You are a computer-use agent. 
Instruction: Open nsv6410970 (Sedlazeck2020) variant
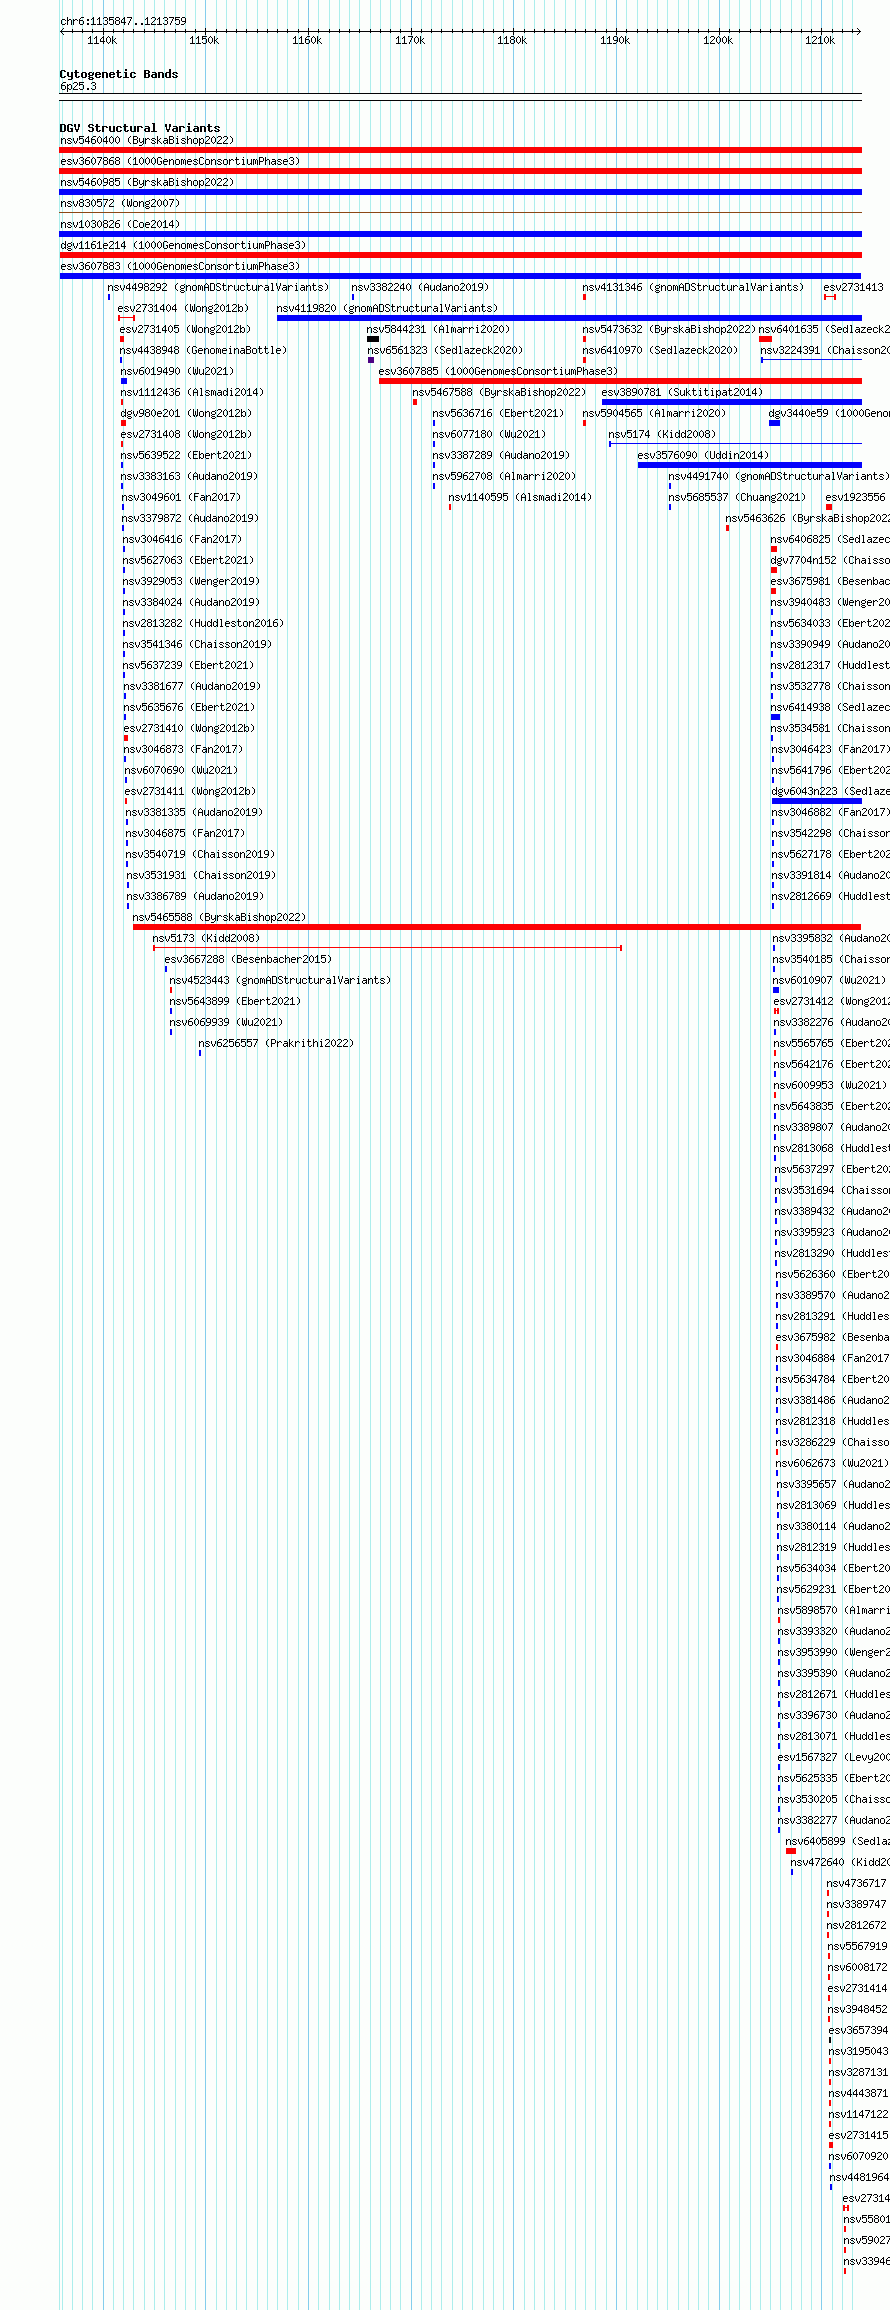[x=661, y=350]
